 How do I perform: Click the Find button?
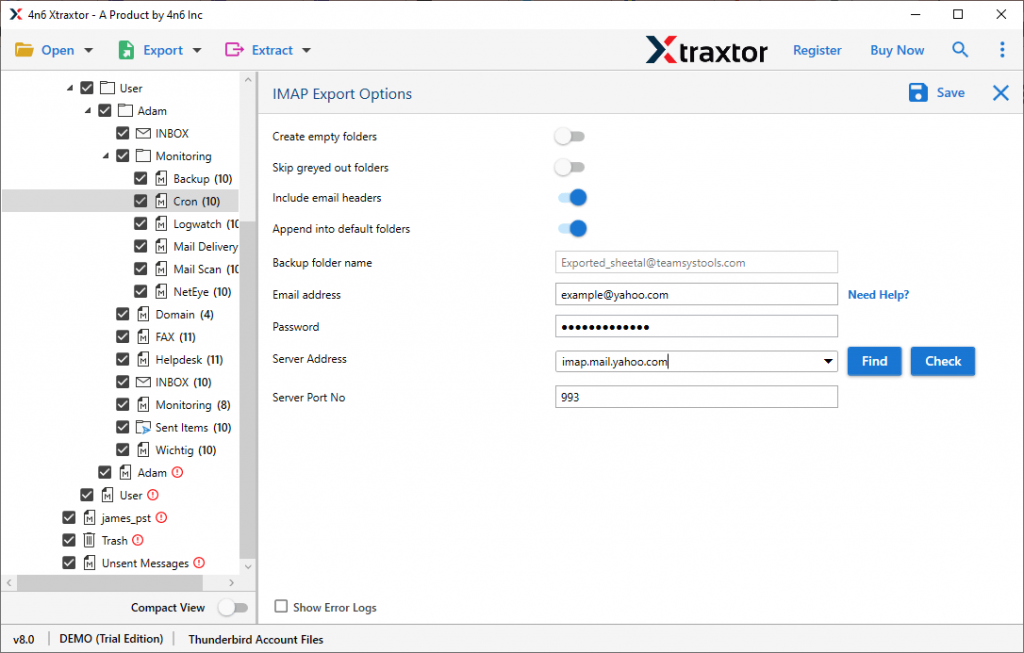(874, 361)
